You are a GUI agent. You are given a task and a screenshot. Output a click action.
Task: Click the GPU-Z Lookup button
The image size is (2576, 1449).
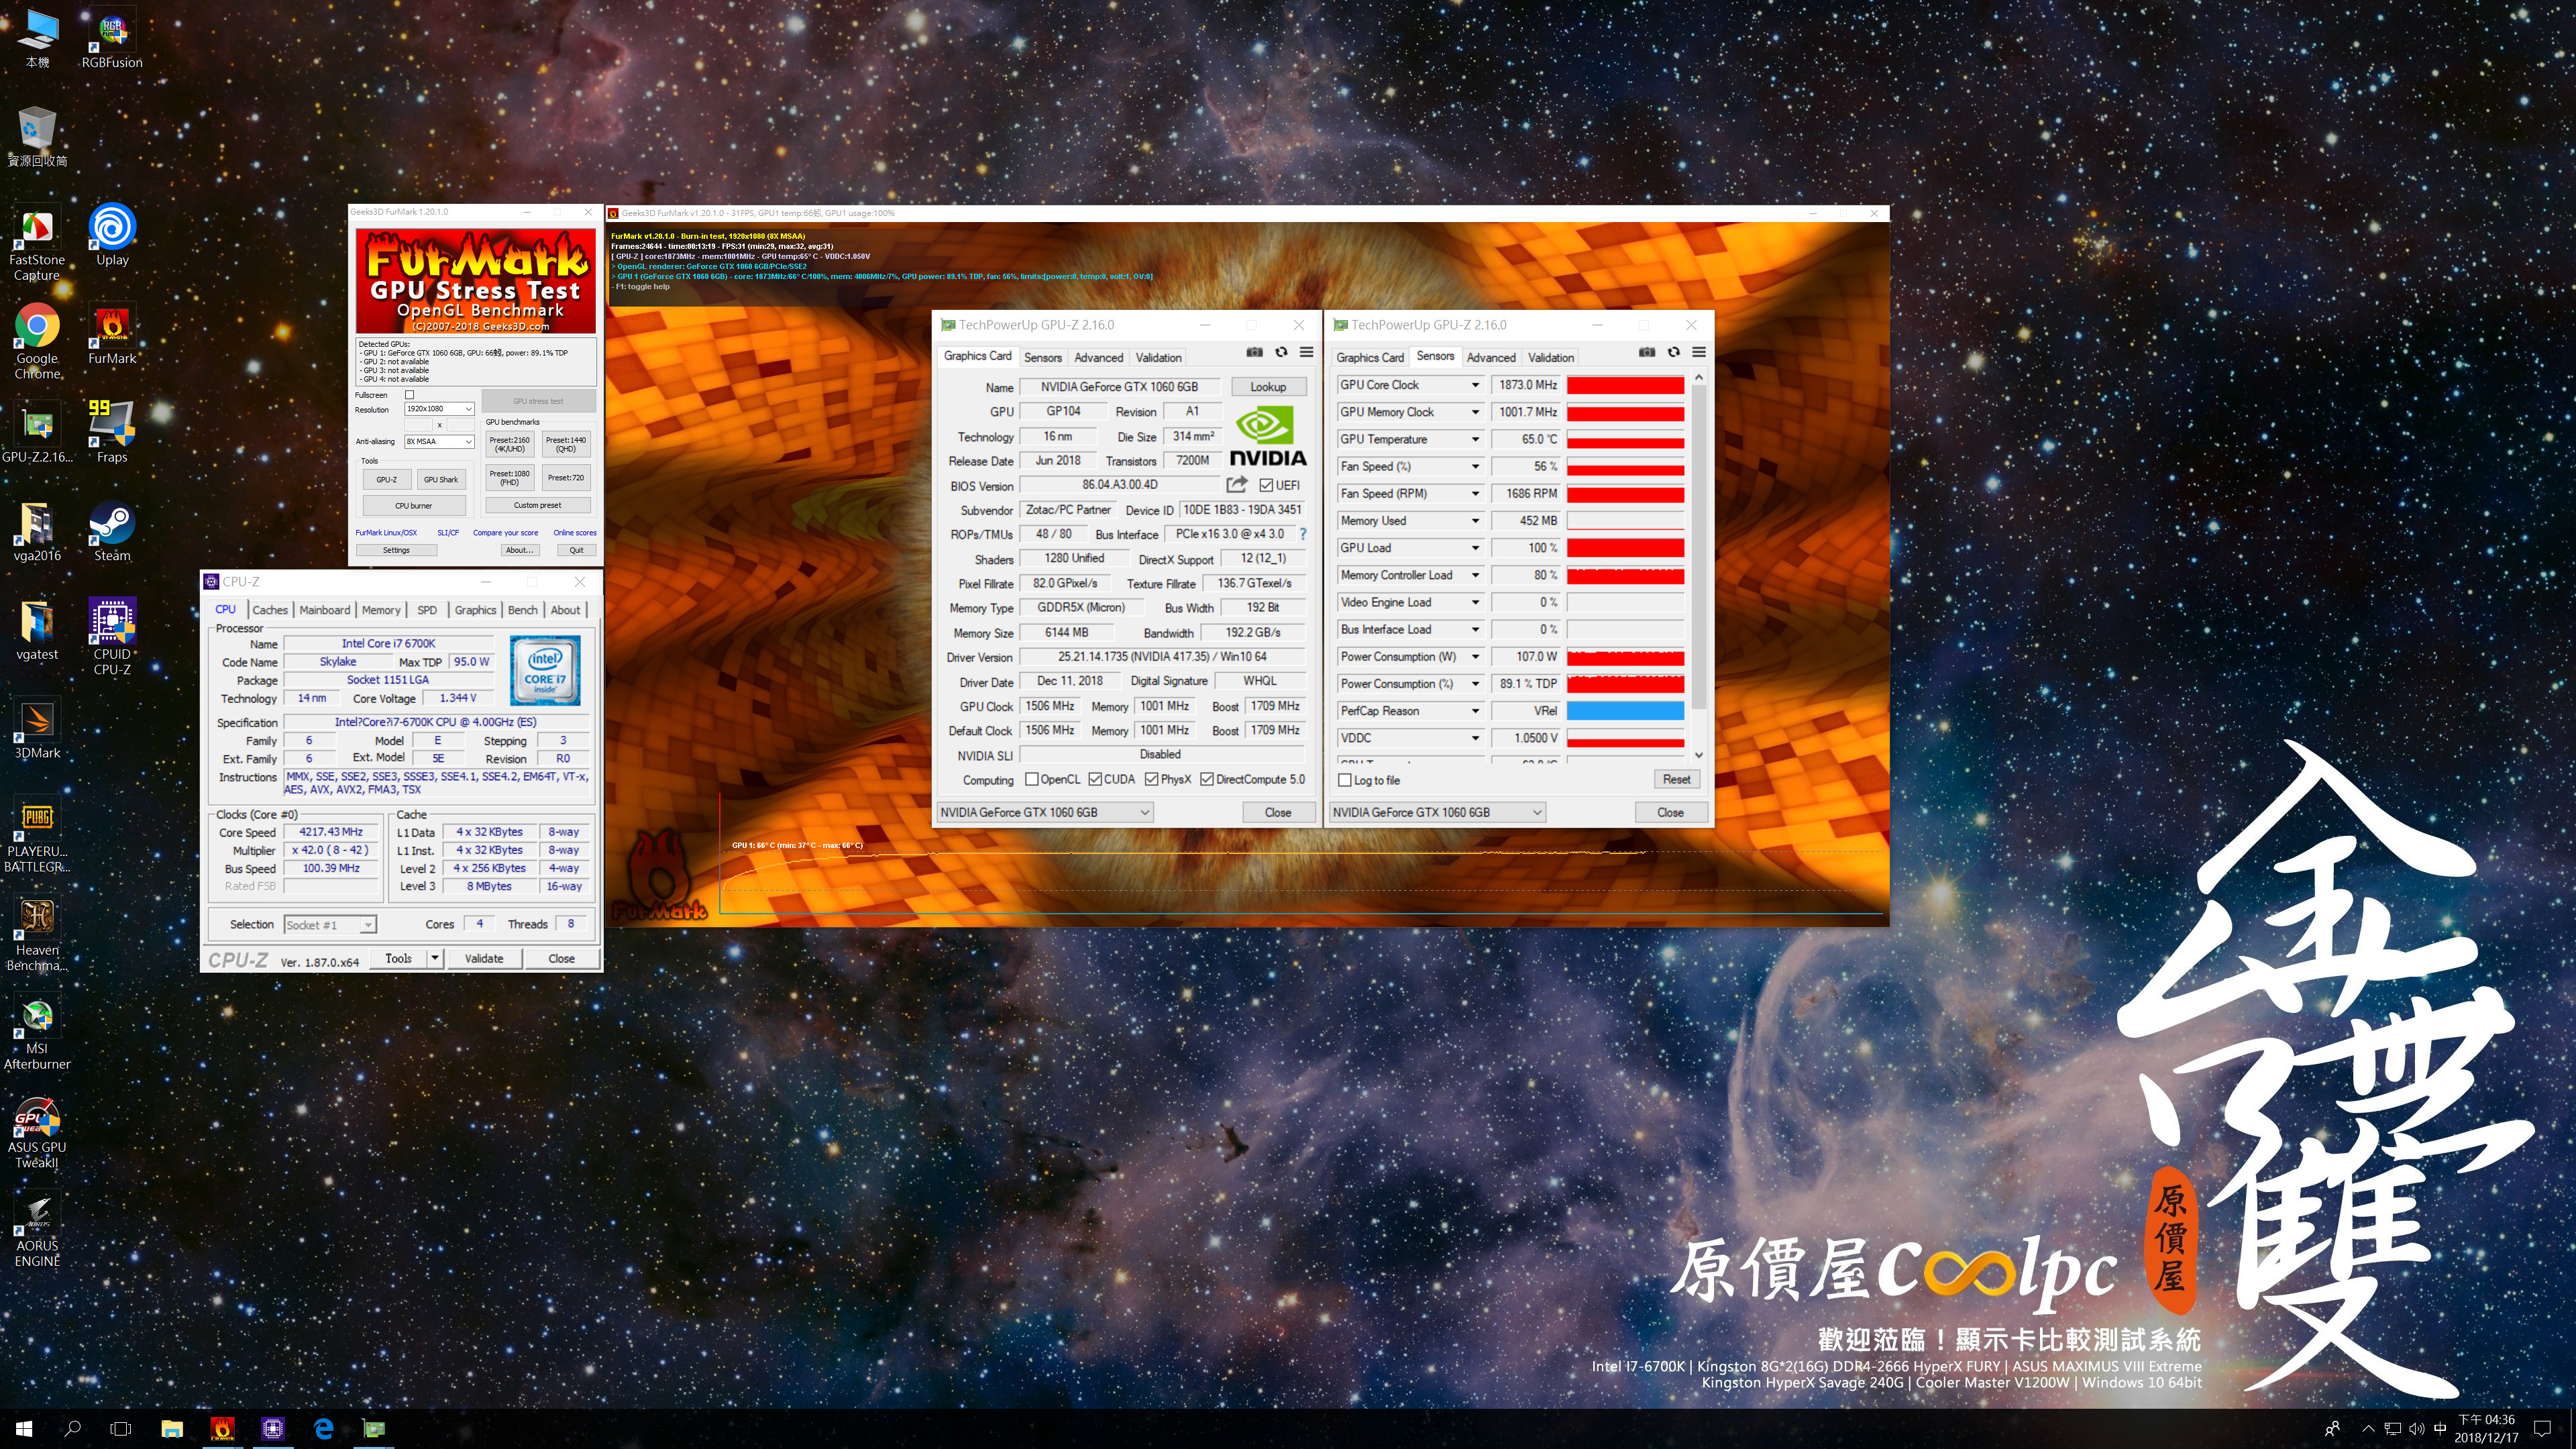[1268, 387]
